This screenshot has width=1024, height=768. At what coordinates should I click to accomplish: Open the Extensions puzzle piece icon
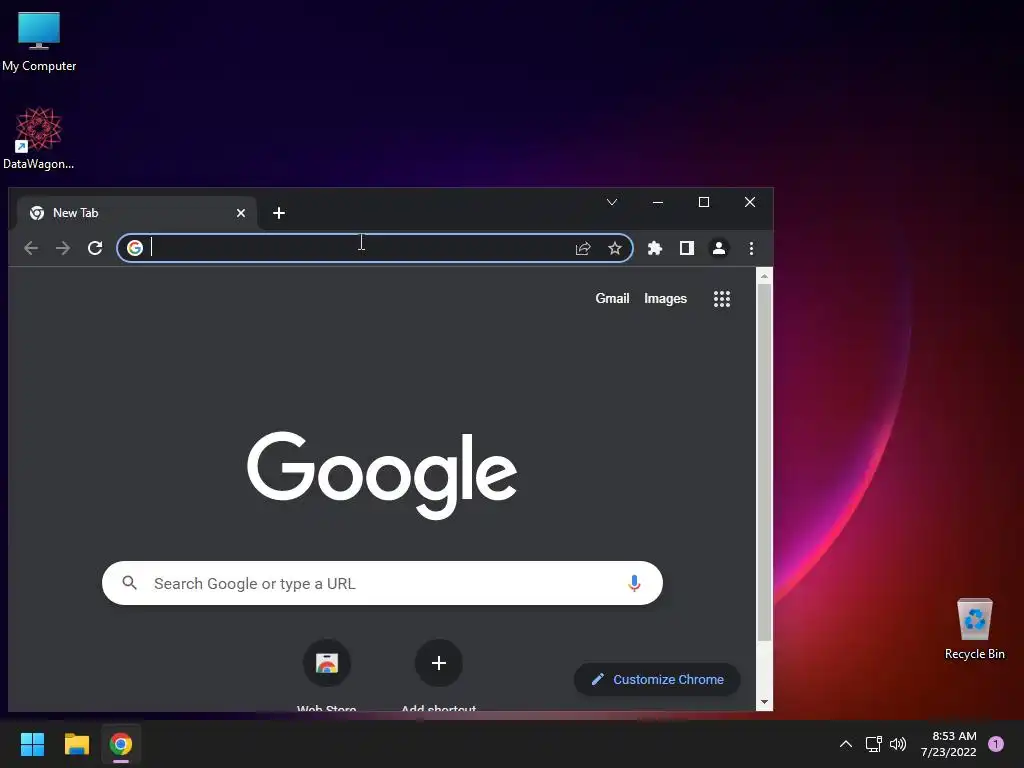click(x=654, y=248)
